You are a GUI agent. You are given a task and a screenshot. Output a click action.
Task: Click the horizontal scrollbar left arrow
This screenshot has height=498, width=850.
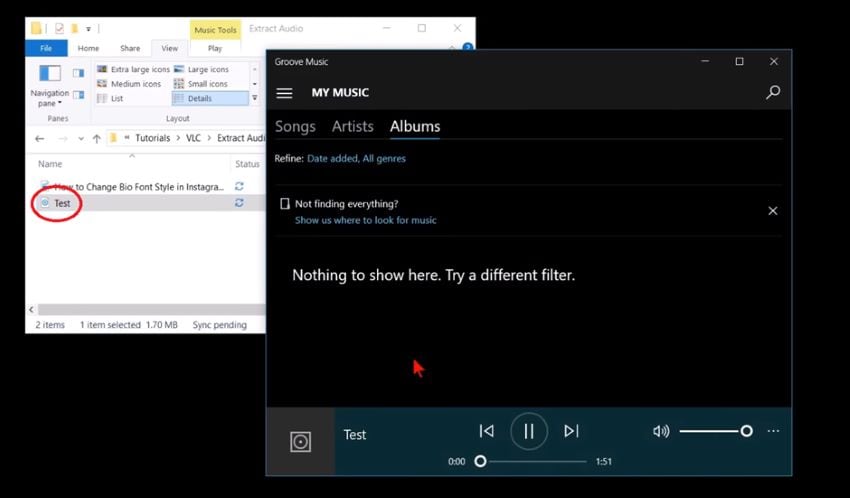[31, 309]
